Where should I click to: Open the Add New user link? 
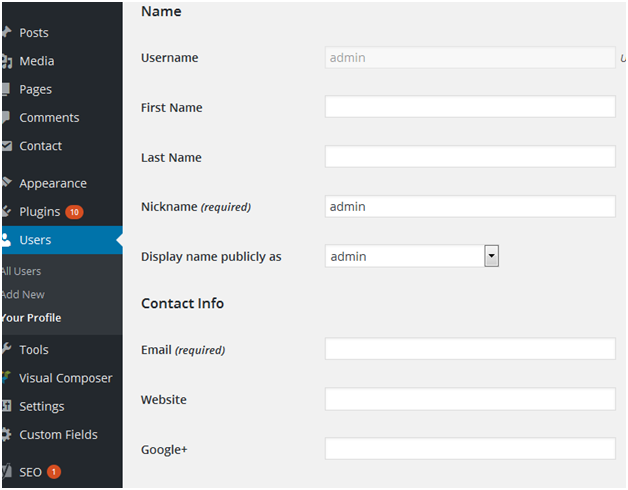pos(23,294)
